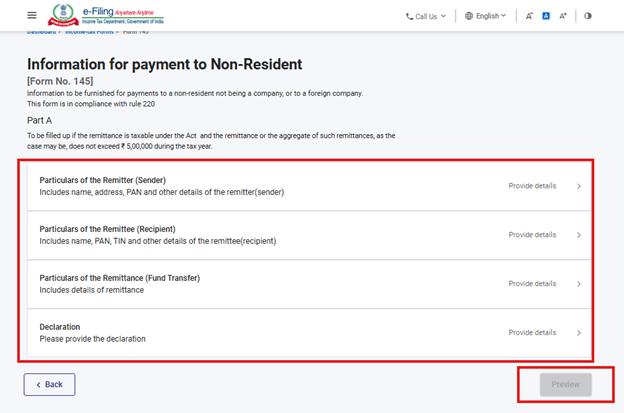Toggle high contrast mode icon
The height and width of the screenshot is (413, 624).
[587, 16]
